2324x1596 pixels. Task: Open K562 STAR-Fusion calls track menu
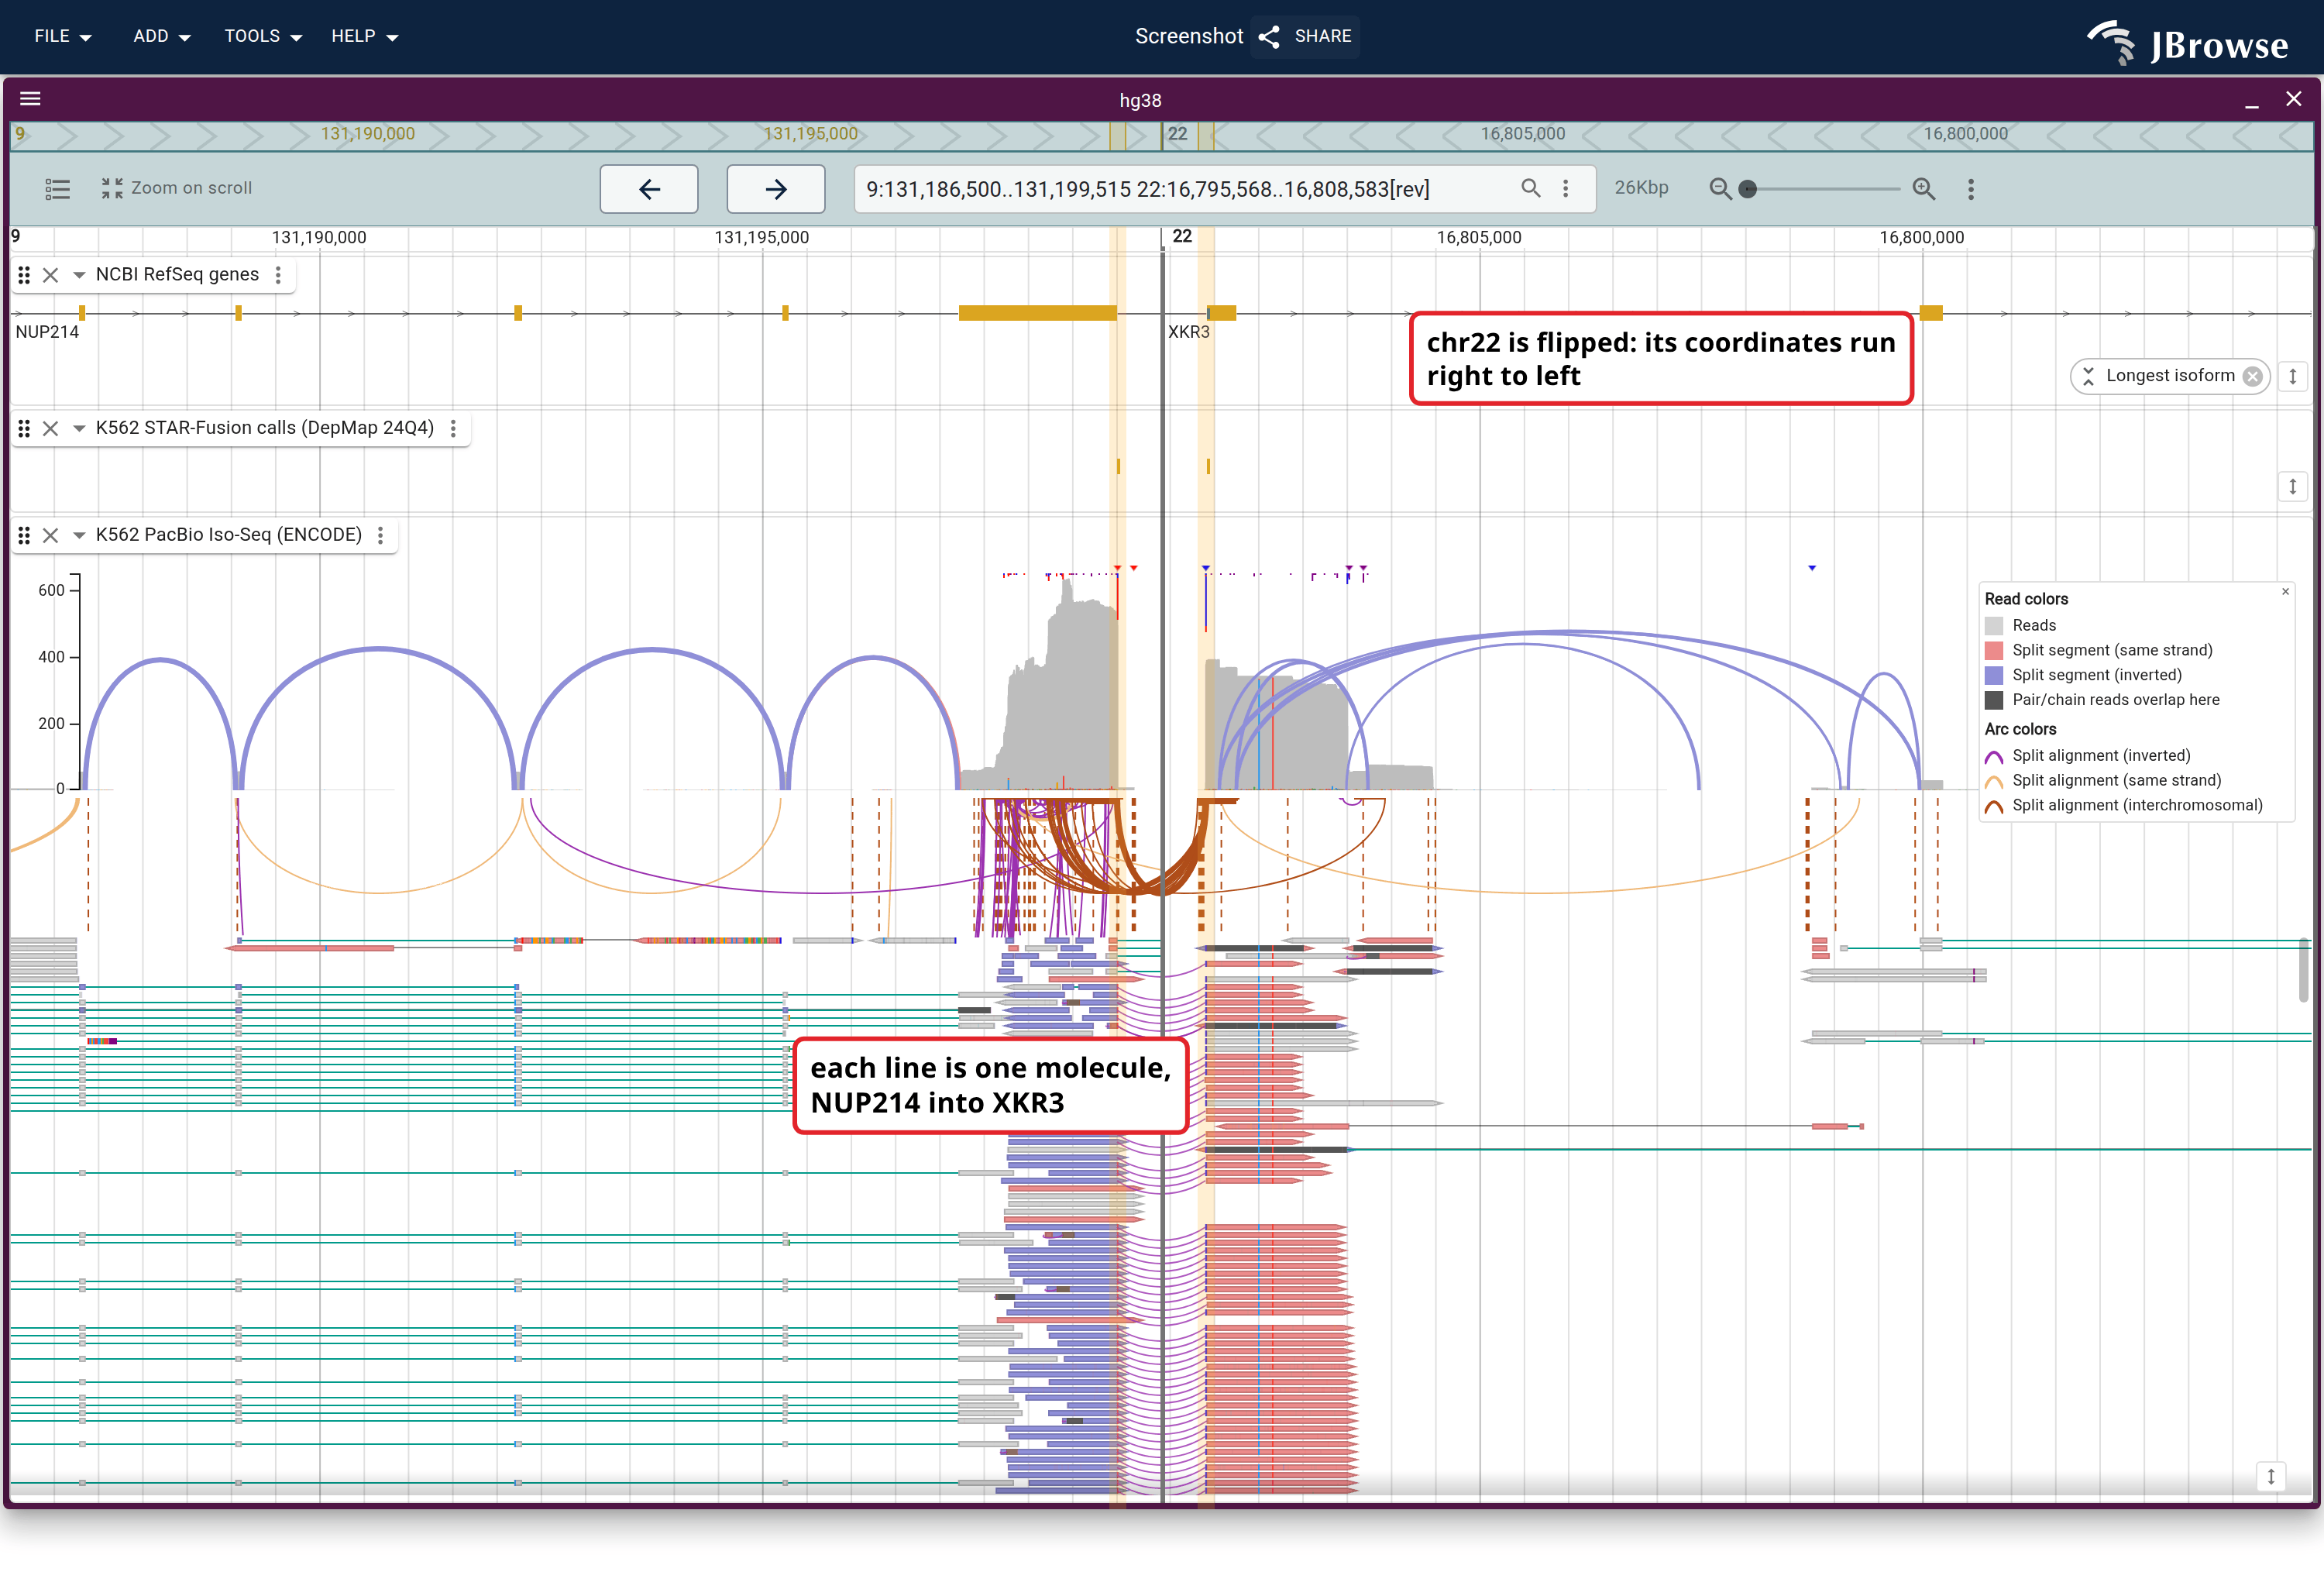point(454,429)
